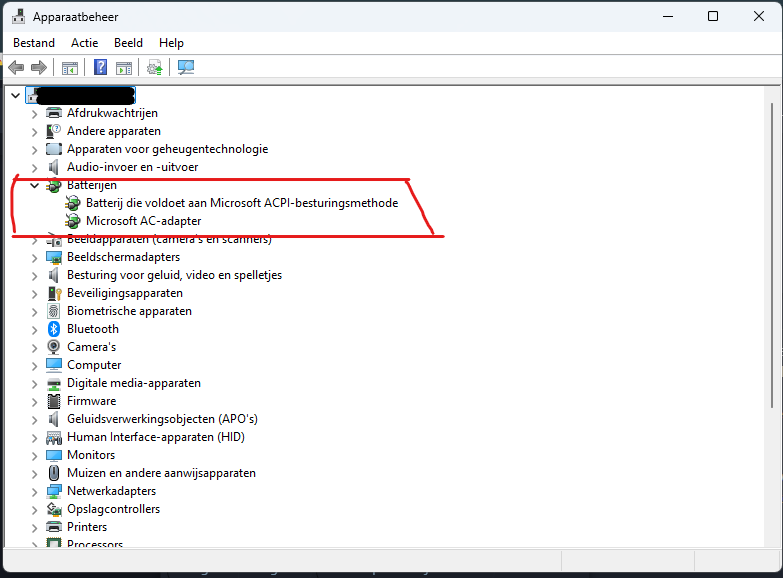Open the blue Help question mark icon
The image size is (783, 578).
pos(100,67)
